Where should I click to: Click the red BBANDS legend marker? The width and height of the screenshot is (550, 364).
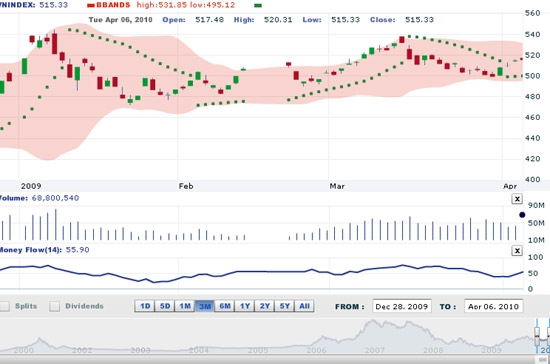coord(90,6)
